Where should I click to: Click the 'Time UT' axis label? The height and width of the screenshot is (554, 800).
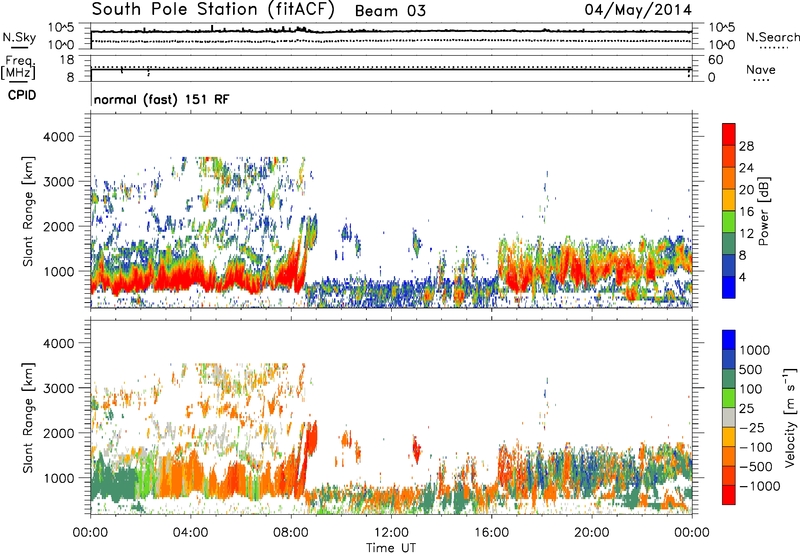coord(391,548)
